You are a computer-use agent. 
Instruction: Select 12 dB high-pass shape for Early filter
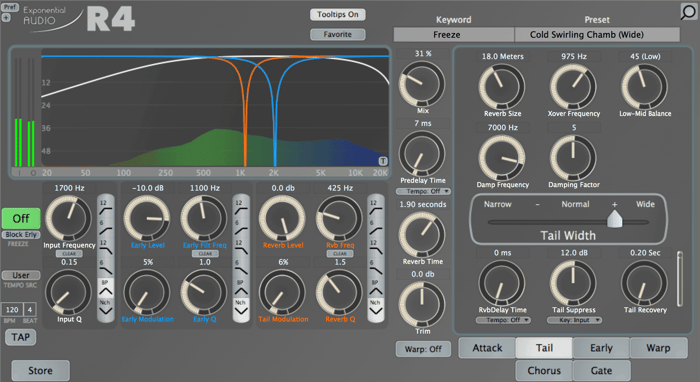tap(241, 207)
